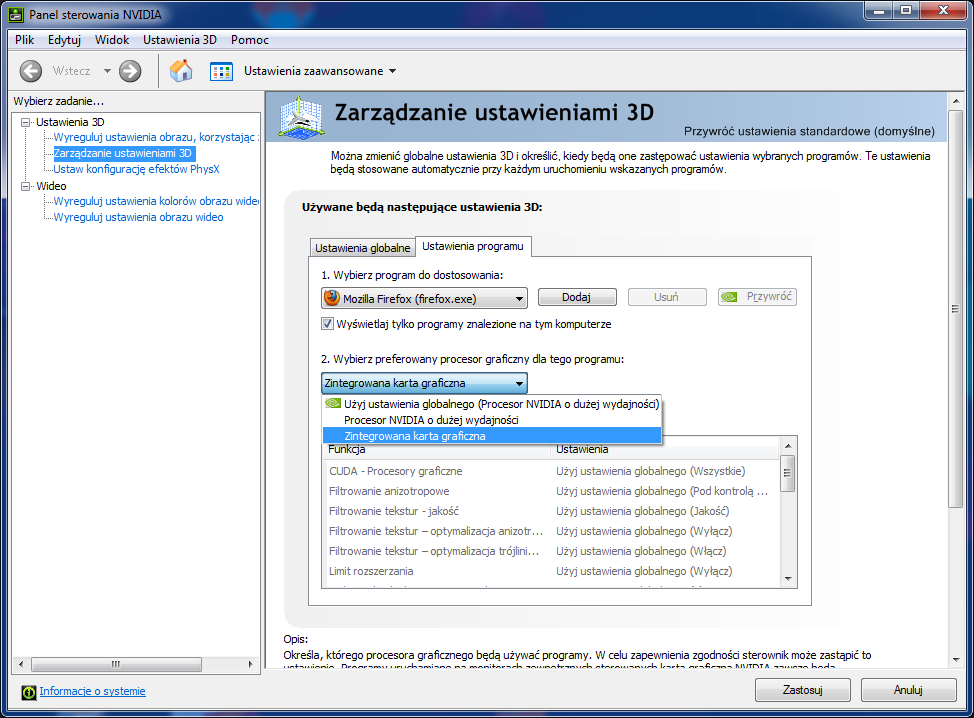The image size is (974, 718).
Task: Open 'Informacje o systemie' link
Action: click(x=93, y=691)
